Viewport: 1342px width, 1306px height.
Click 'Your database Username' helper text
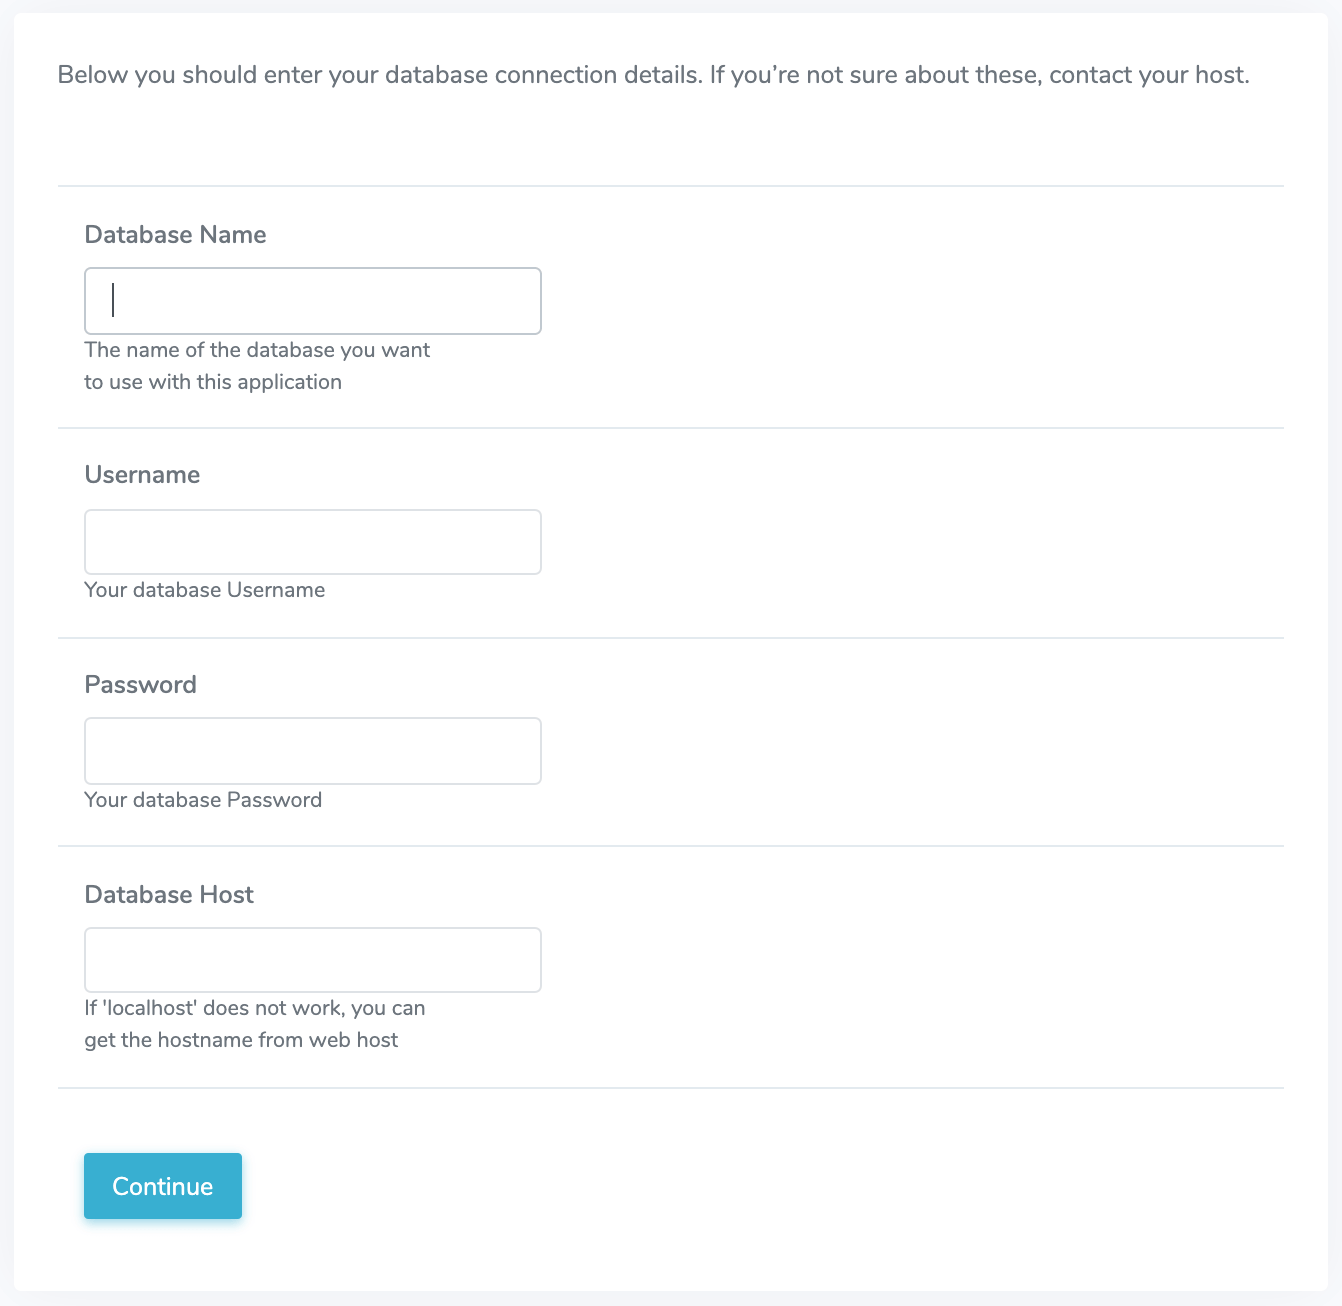coord(204,589)
